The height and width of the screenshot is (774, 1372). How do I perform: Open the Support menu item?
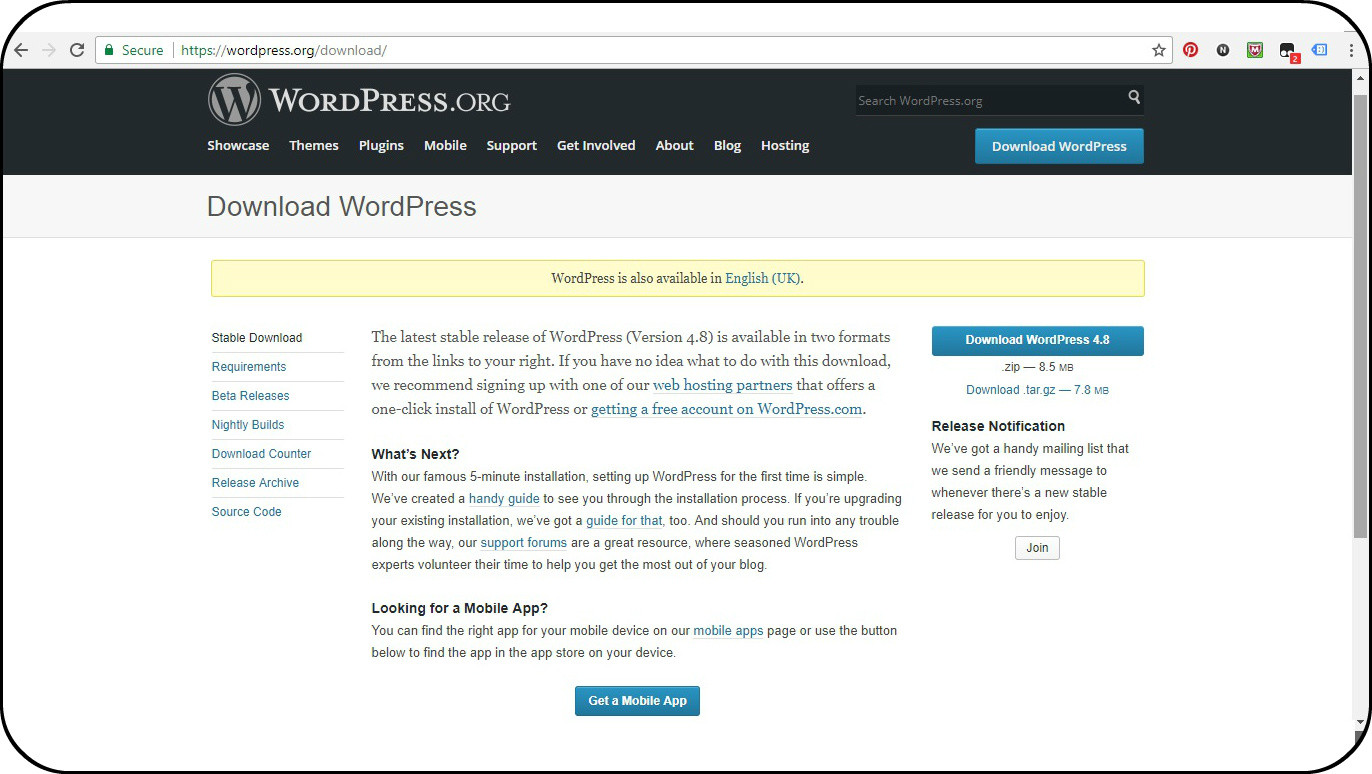[512, 145]
